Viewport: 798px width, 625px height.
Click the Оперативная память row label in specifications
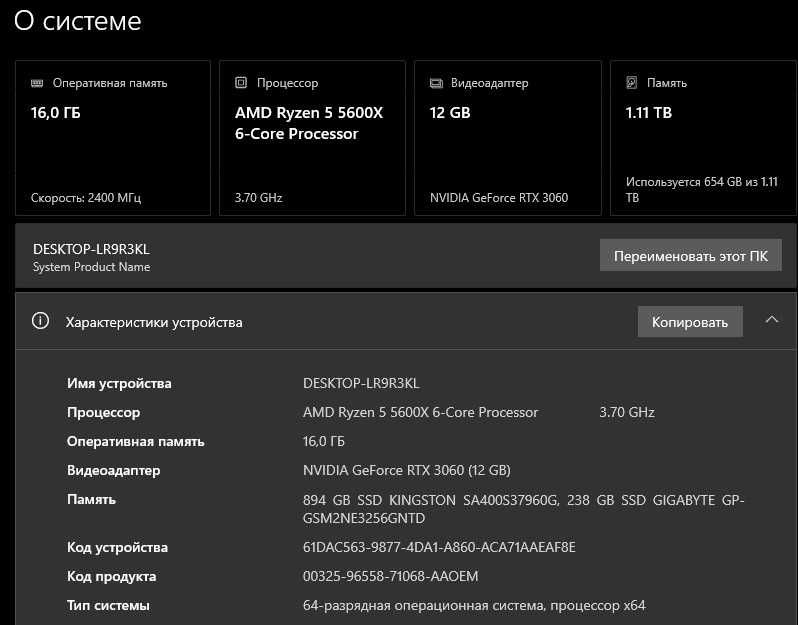tap(136, 441)
